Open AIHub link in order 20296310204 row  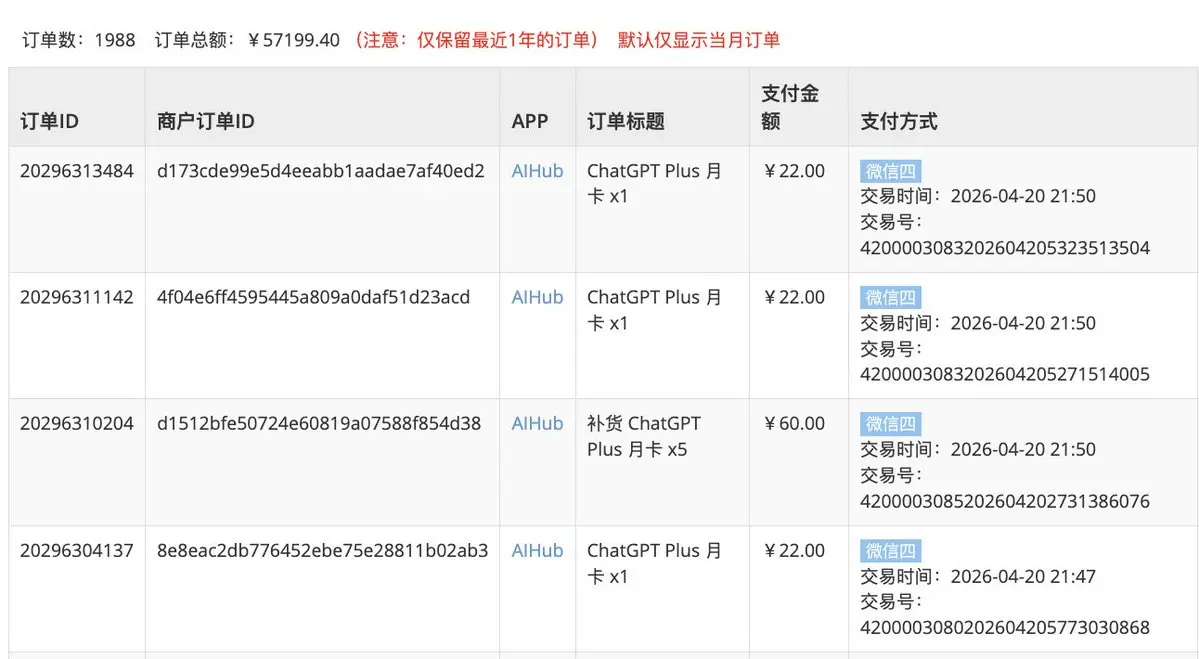coord(537,424)
